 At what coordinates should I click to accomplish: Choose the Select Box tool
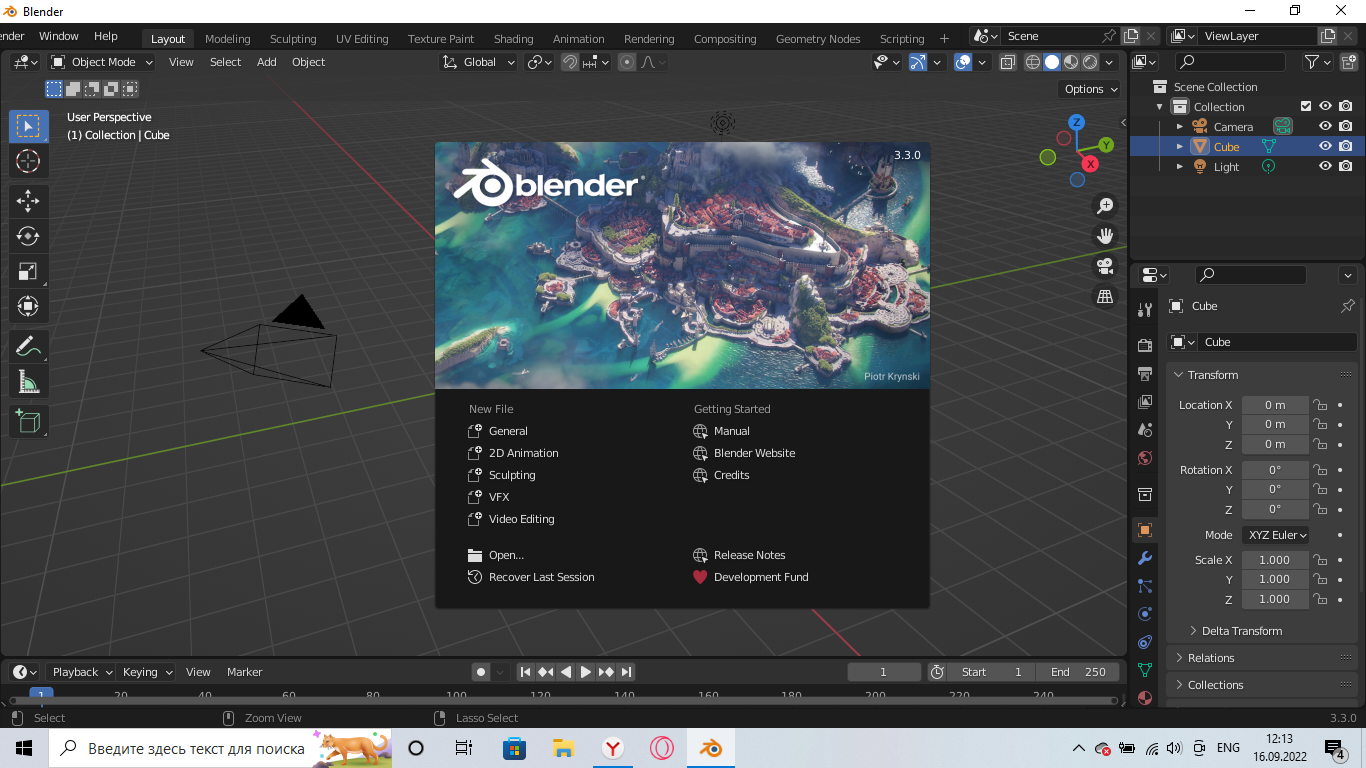[x=28, y=126]
